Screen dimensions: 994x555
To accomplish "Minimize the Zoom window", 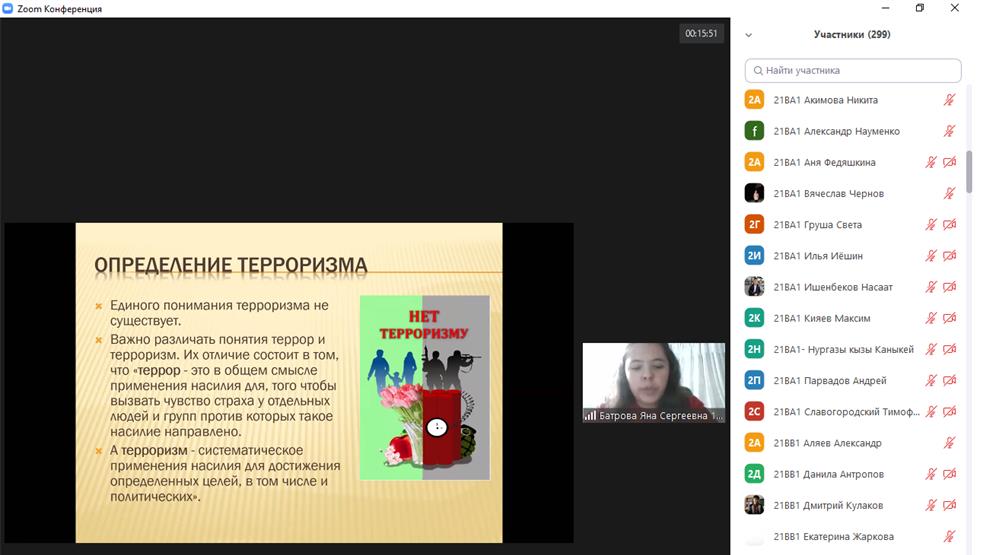I will click(886, 8).
